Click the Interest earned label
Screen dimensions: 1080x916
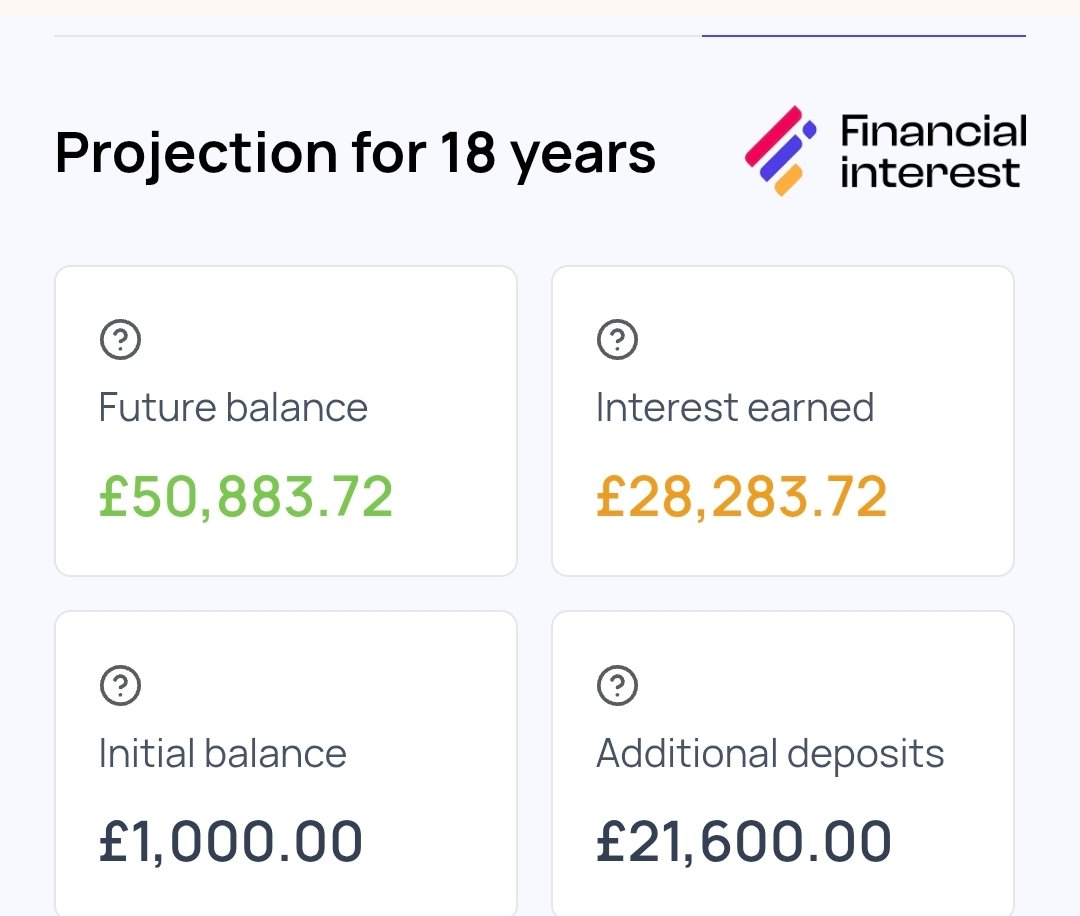[x=735, y=407]
